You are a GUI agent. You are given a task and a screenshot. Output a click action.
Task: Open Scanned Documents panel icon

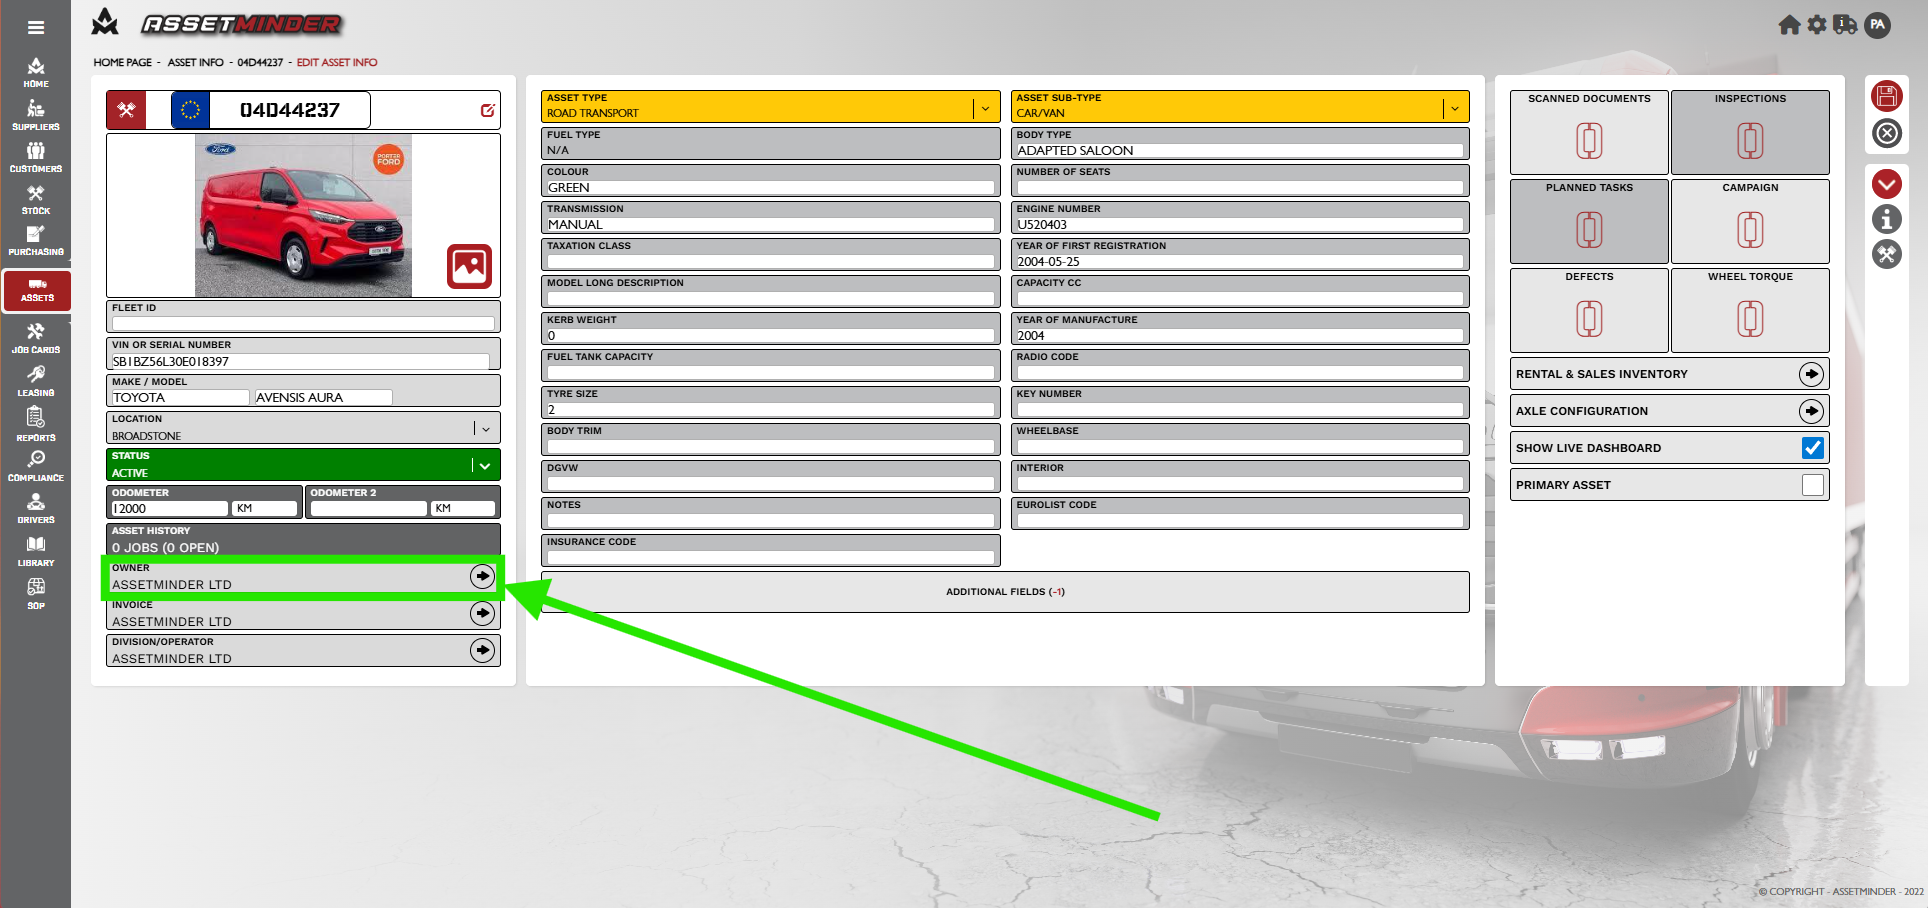point(1589,140)
